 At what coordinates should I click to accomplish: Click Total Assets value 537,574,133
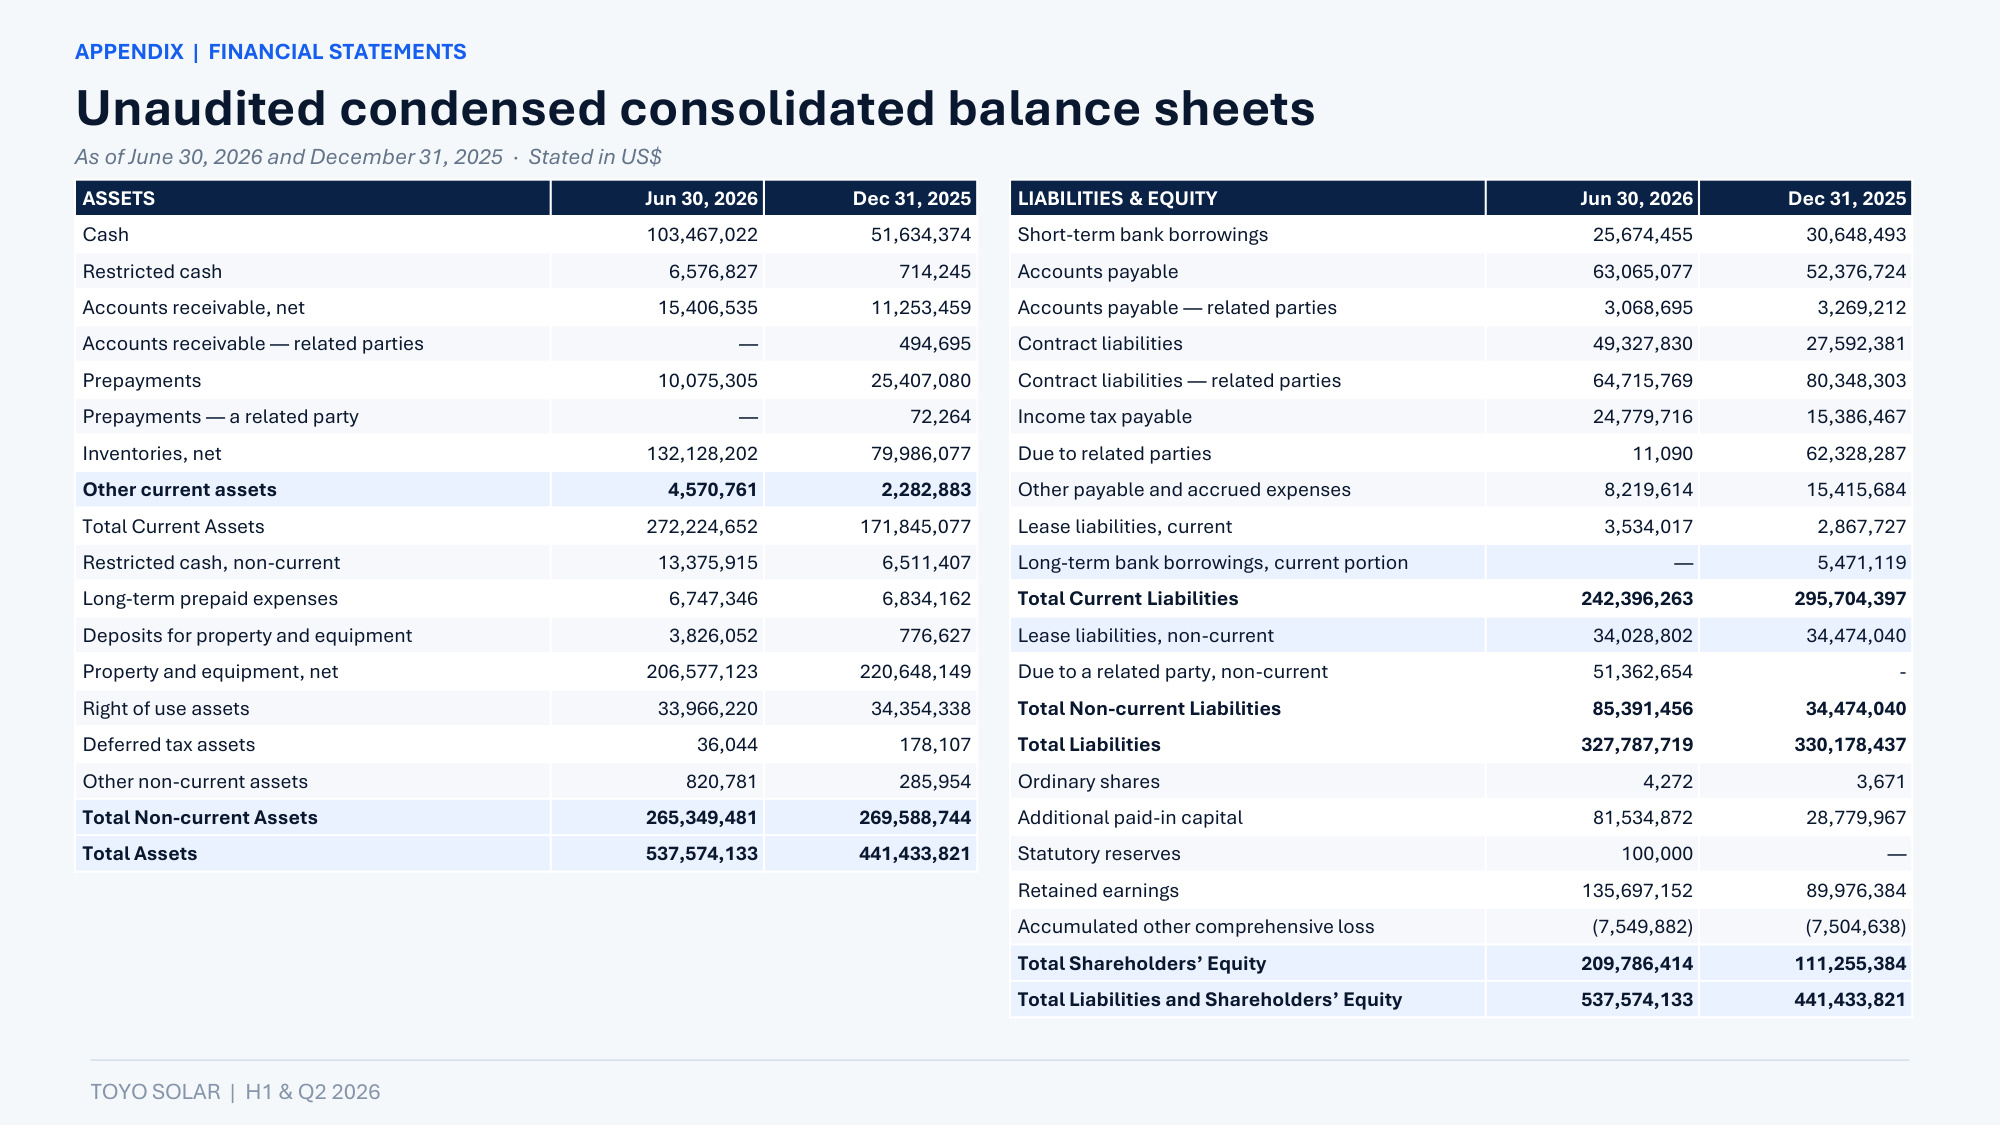[x=702, y=854]
